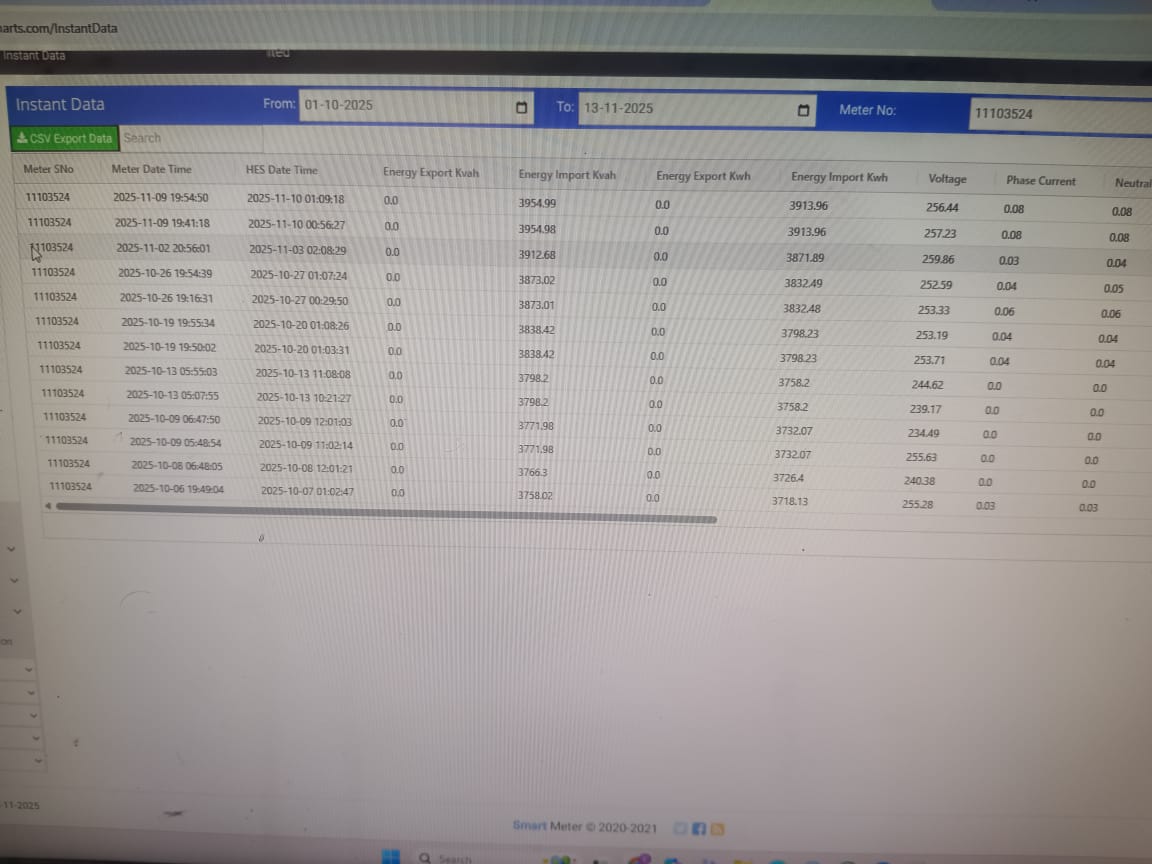This screenshot has width=1152, height=864.
Task: Sort by Energy Import Kvah column header
Action: pyautogui.click(x=567, y=175)
